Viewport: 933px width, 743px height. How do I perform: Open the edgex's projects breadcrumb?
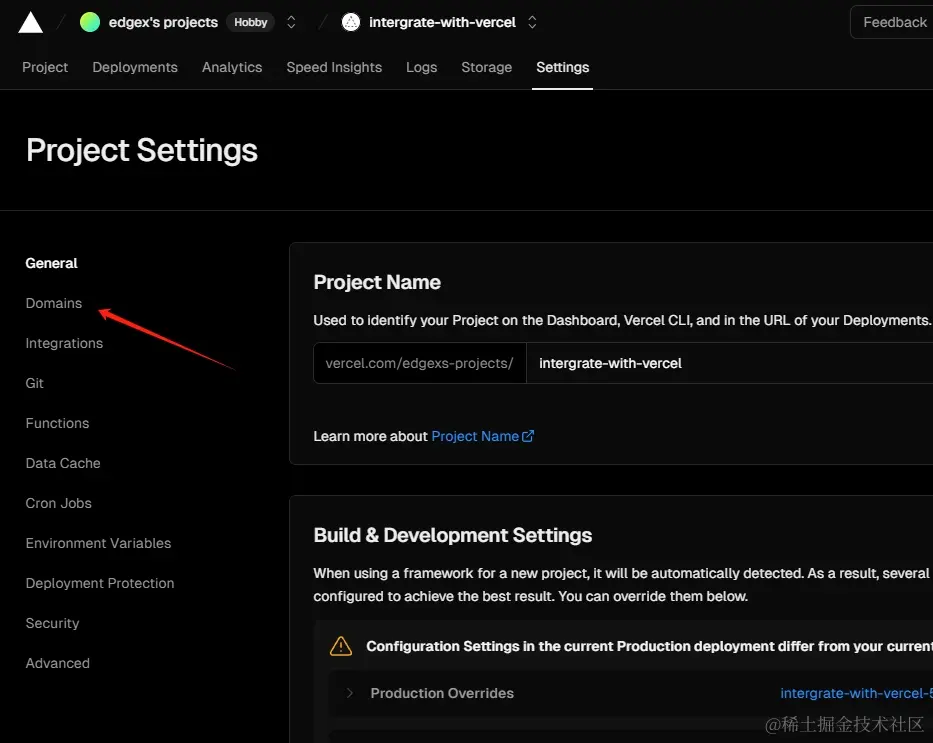click(x=163, y=22)
